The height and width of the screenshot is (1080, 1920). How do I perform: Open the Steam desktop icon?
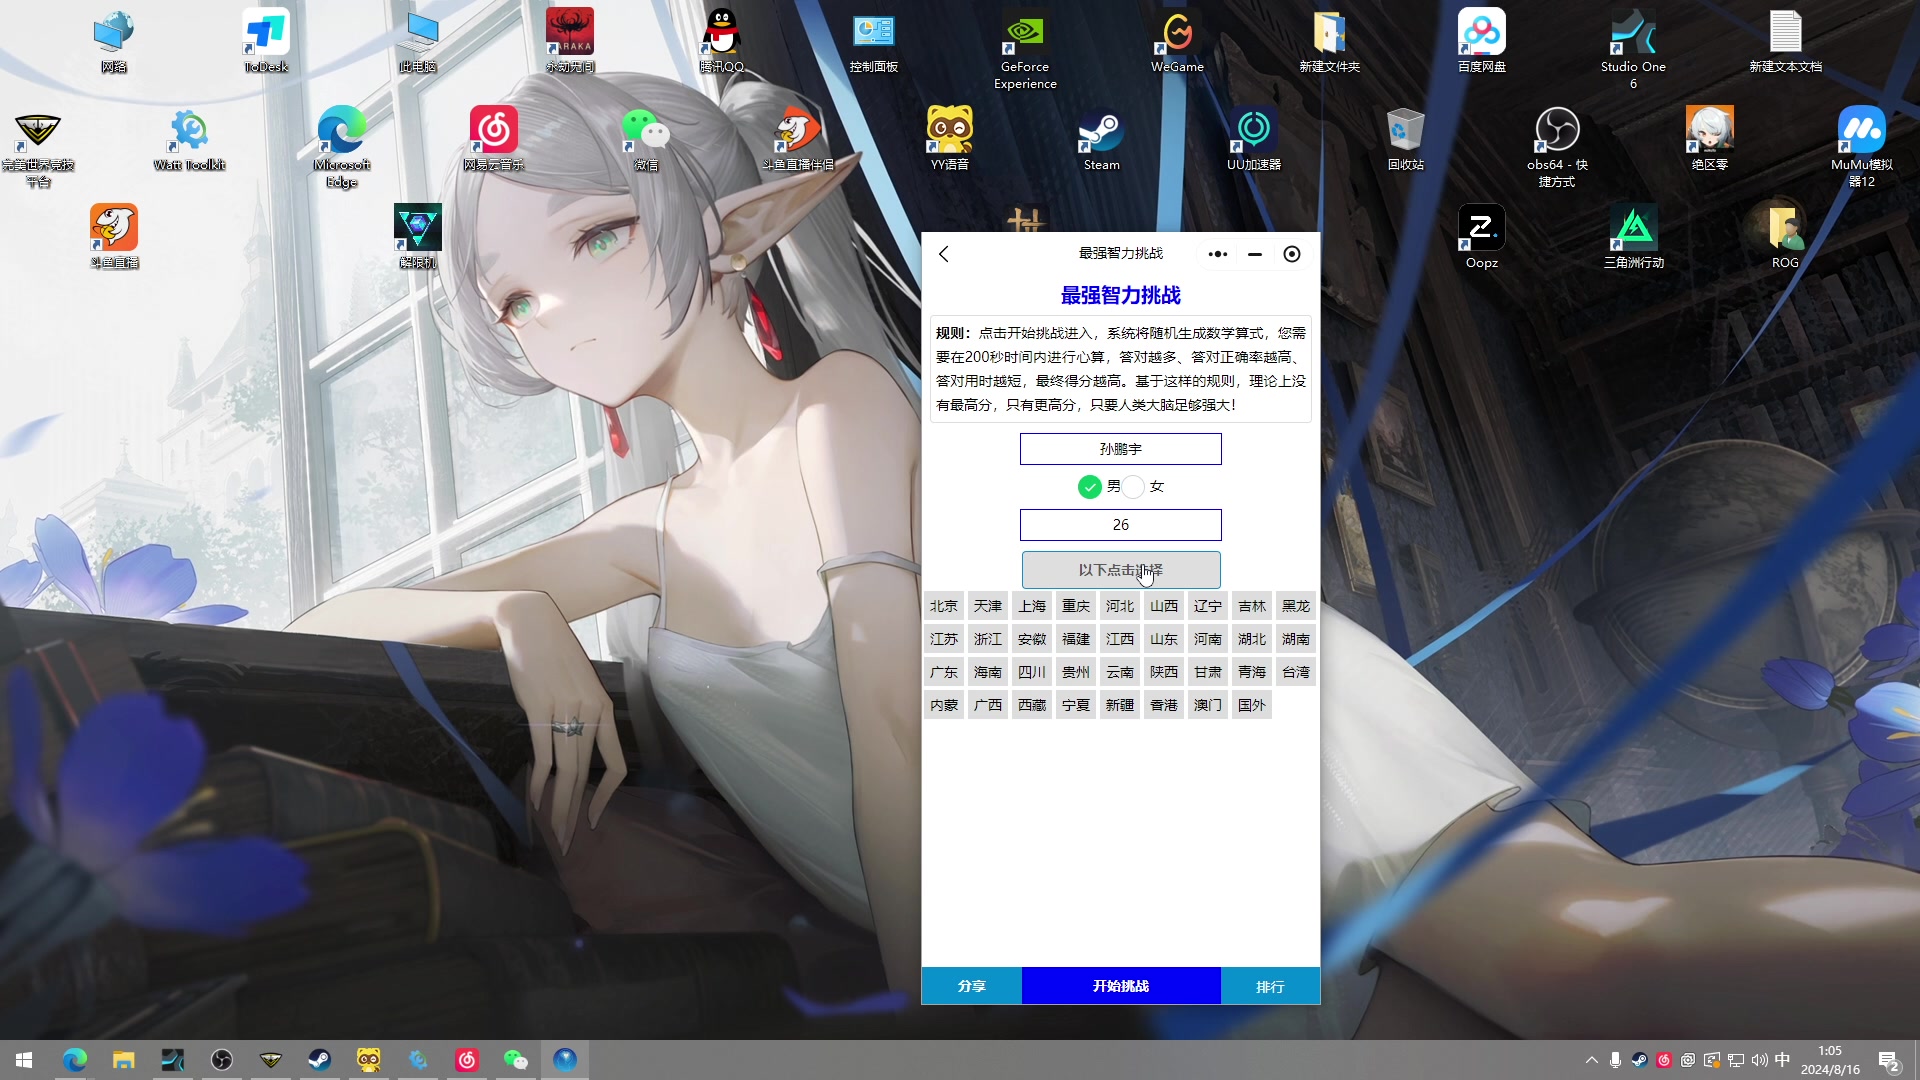point(1101,139)
